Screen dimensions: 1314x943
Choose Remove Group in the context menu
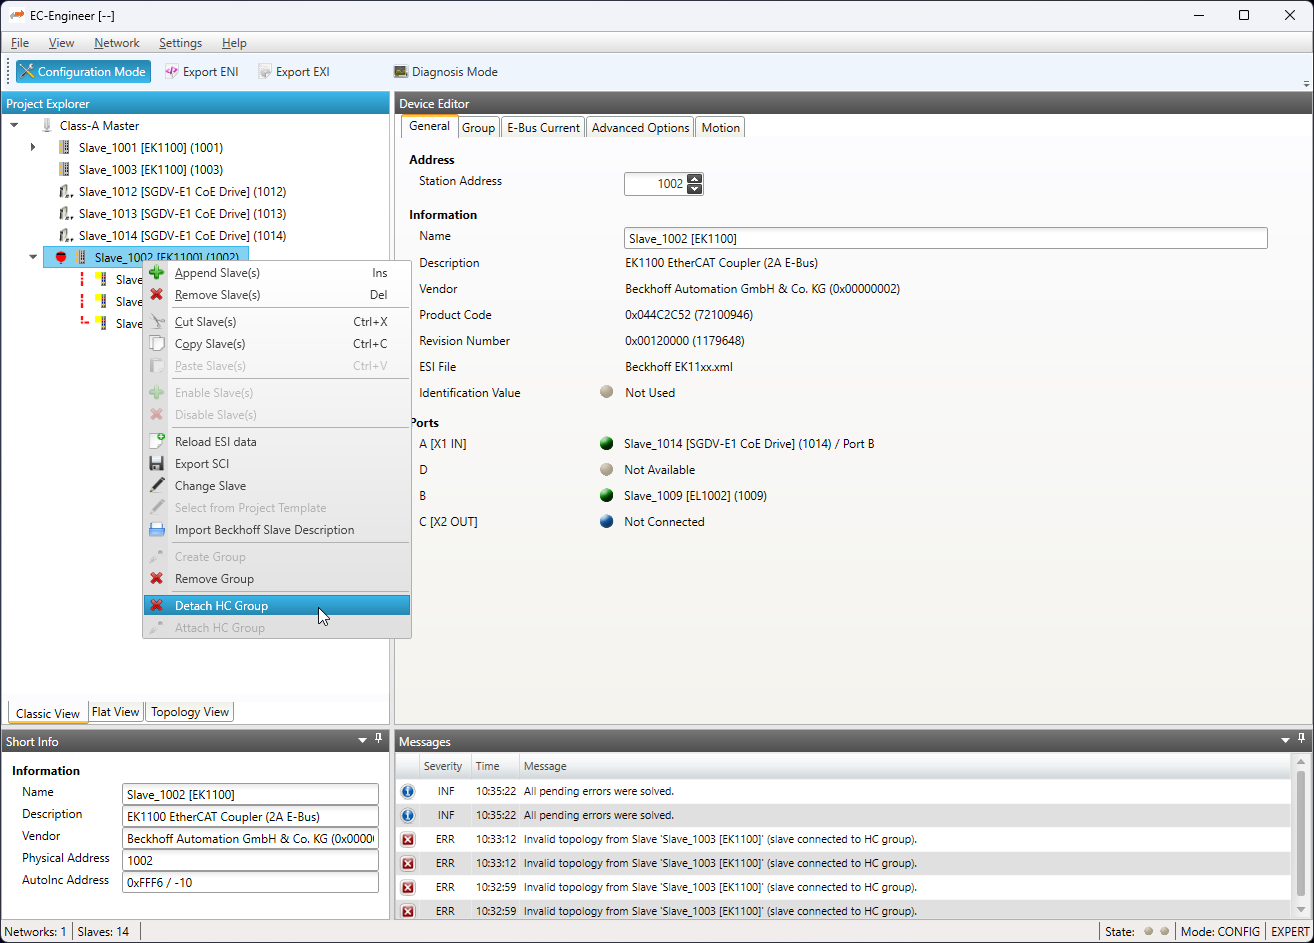214,579
